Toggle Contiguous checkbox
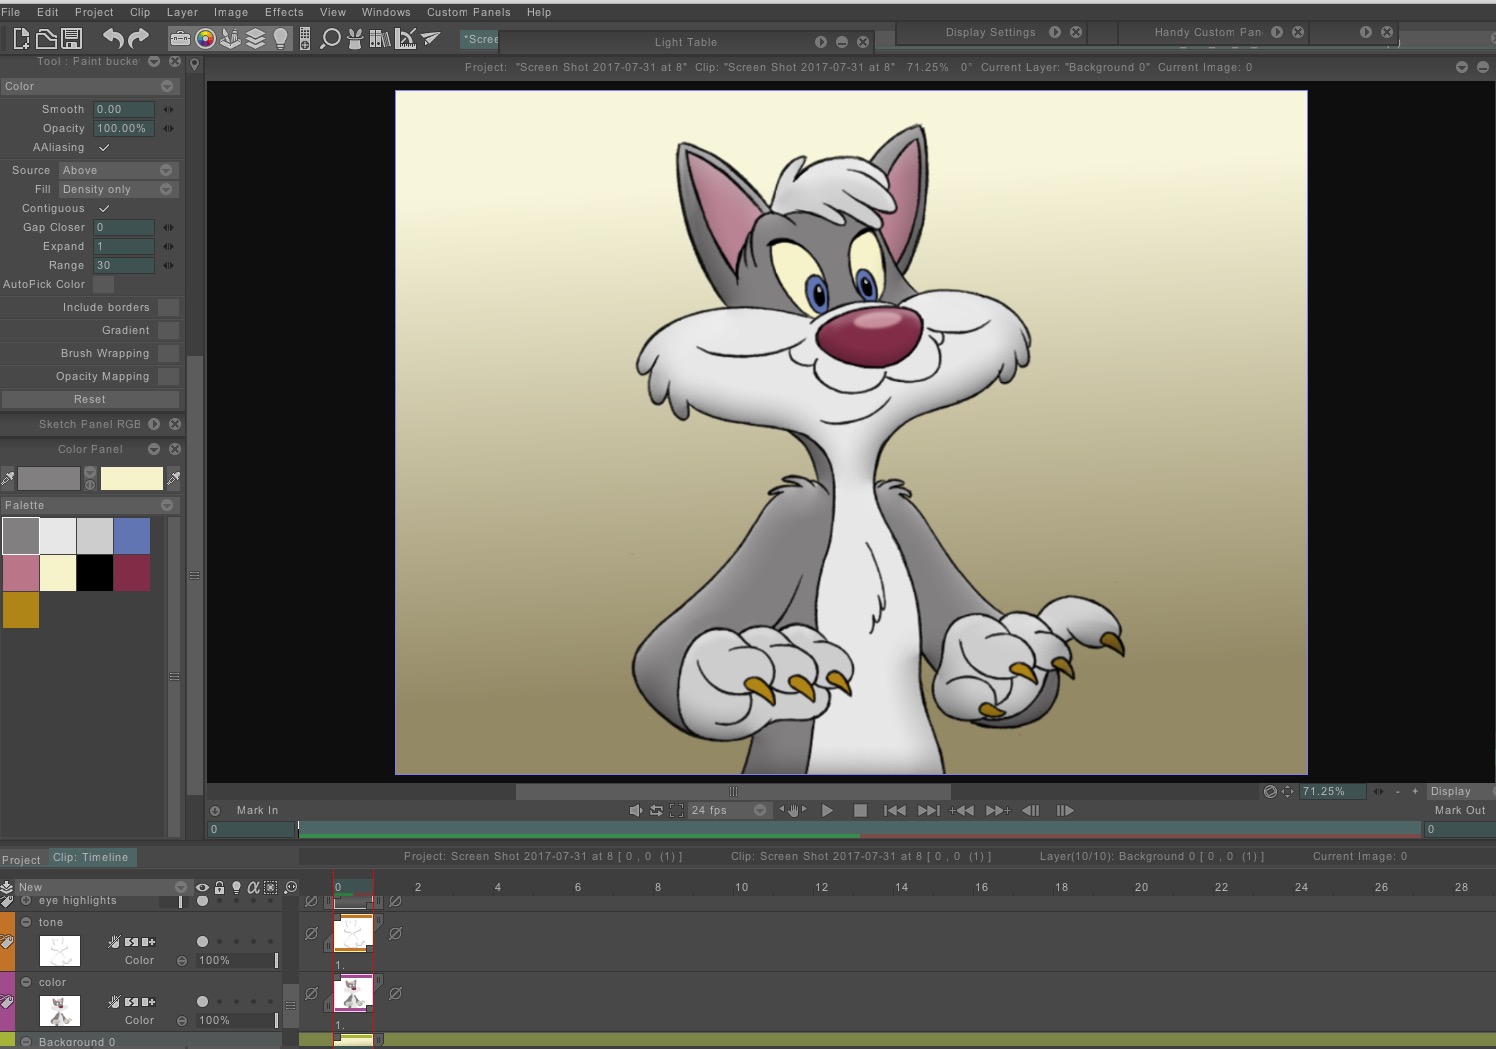The height and width of the screenshot is (1049, 1496). tap(104, 208)
